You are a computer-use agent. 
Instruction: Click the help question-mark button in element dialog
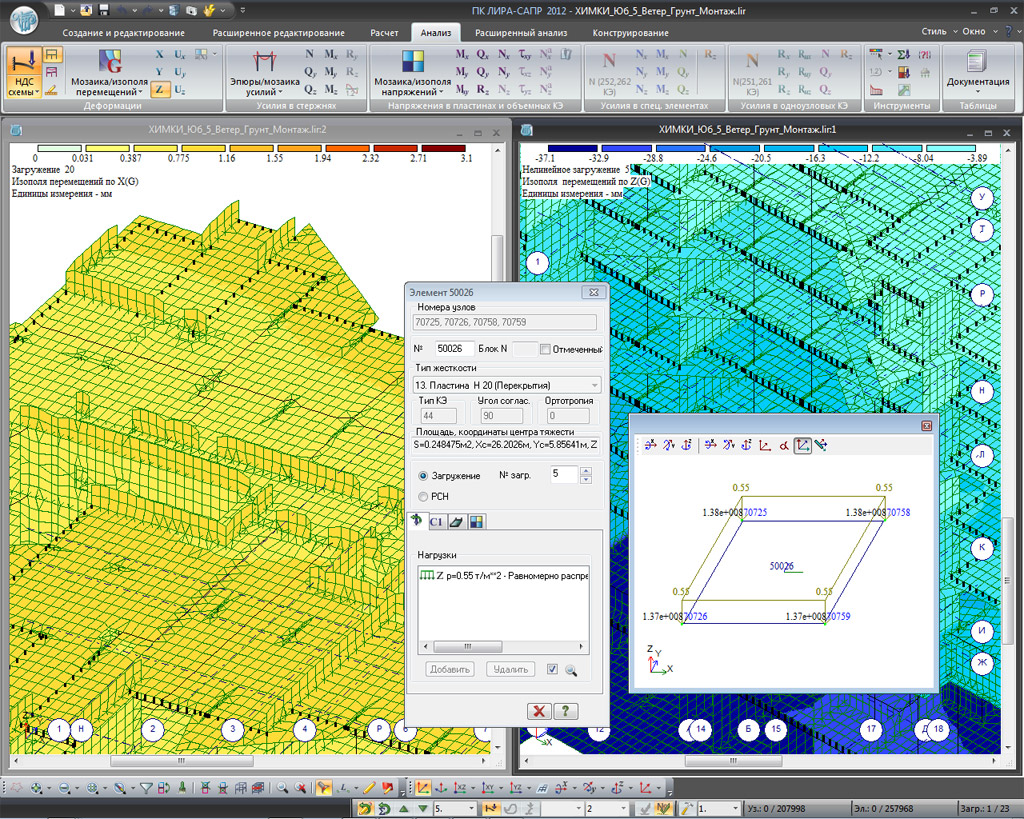(x=566, y=711)
